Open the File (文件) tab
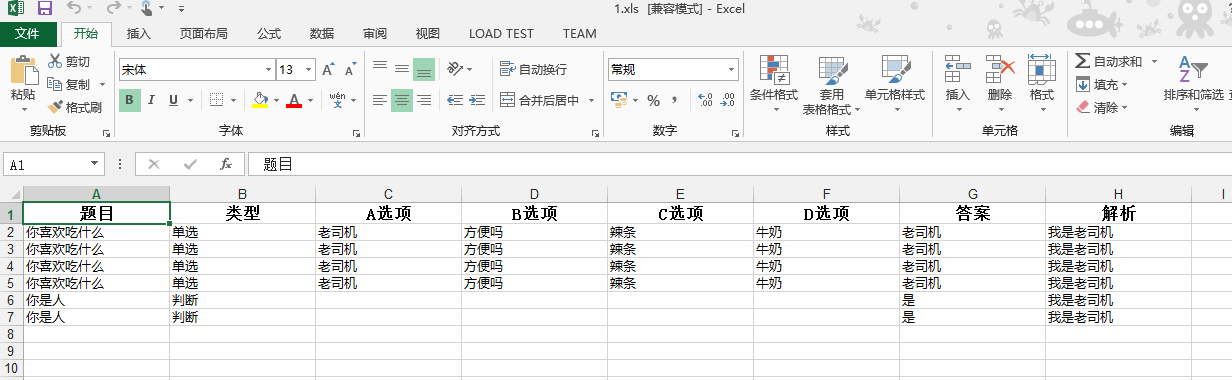1232x380 pixels. pos(27,33)
